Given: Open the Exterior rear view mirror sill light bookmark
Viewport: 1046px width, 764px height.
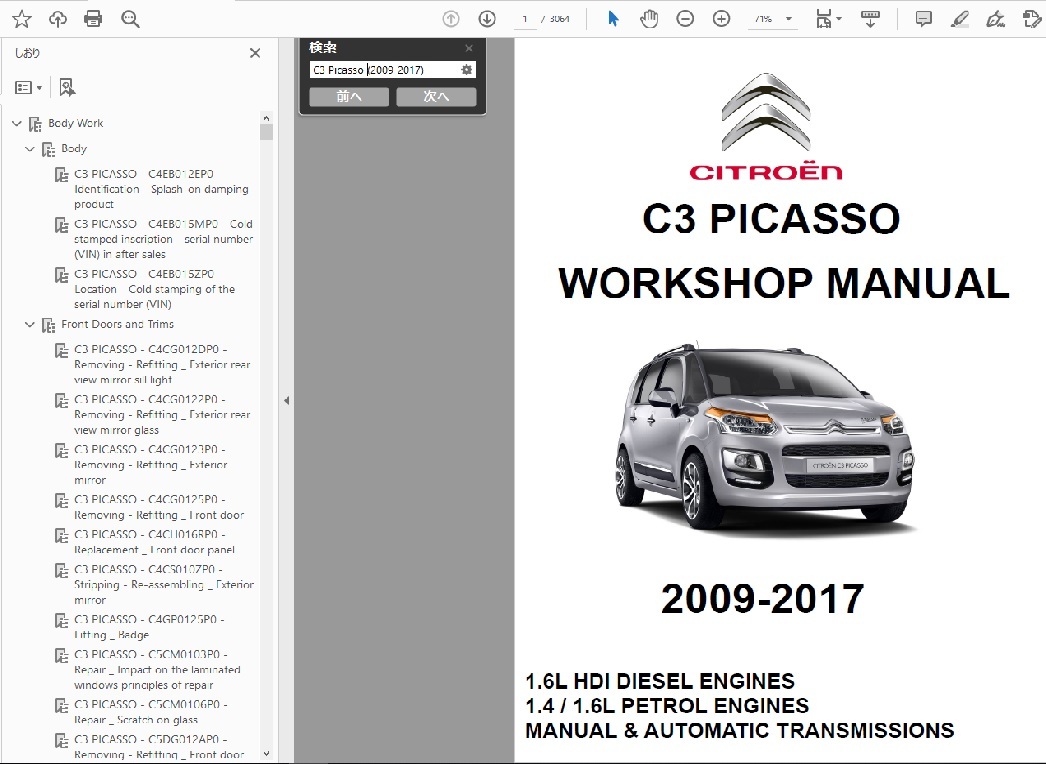Looking at the screenshot, I should click(162, 364).
